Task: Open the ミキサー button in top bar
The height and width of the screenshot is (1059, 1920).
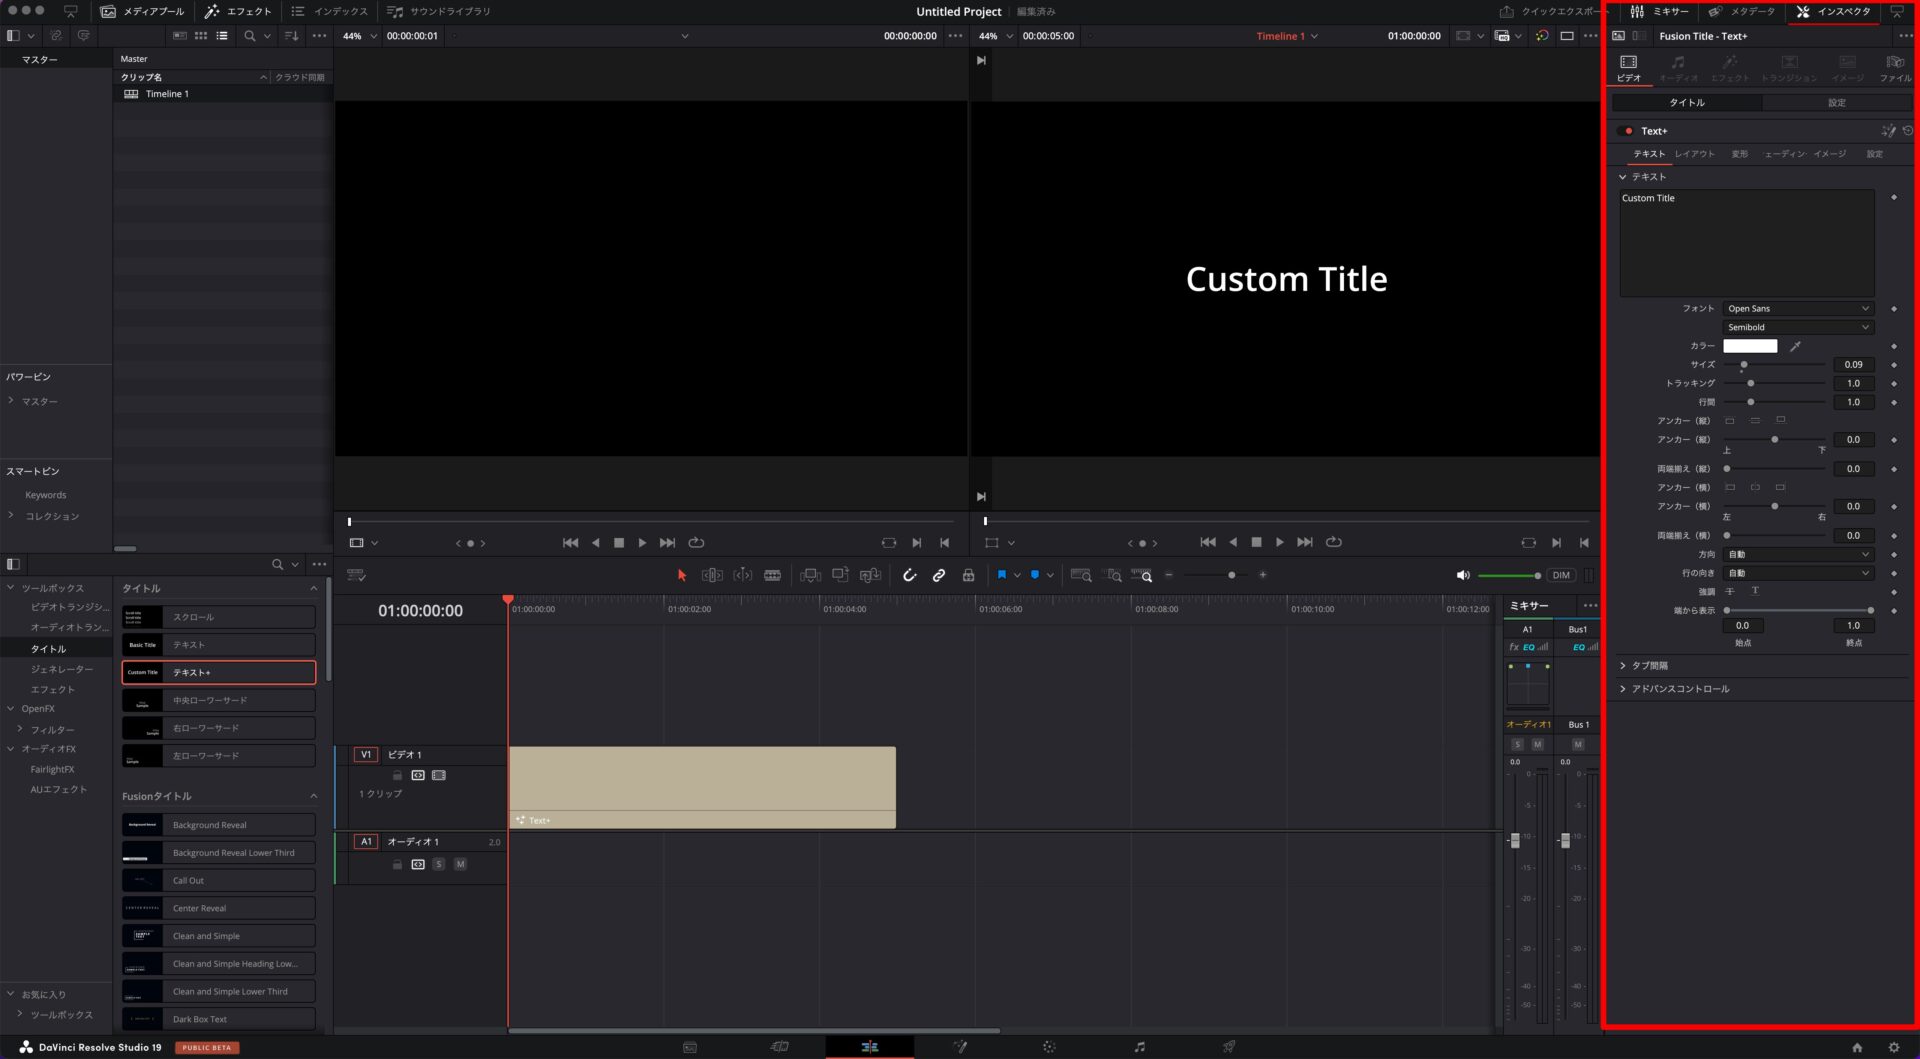Action: tap(1659, 12)
